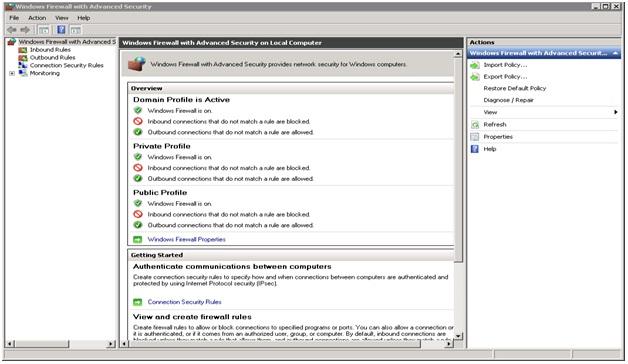Click Private Profile inbound blocked icon

click(x=138, y=167)
